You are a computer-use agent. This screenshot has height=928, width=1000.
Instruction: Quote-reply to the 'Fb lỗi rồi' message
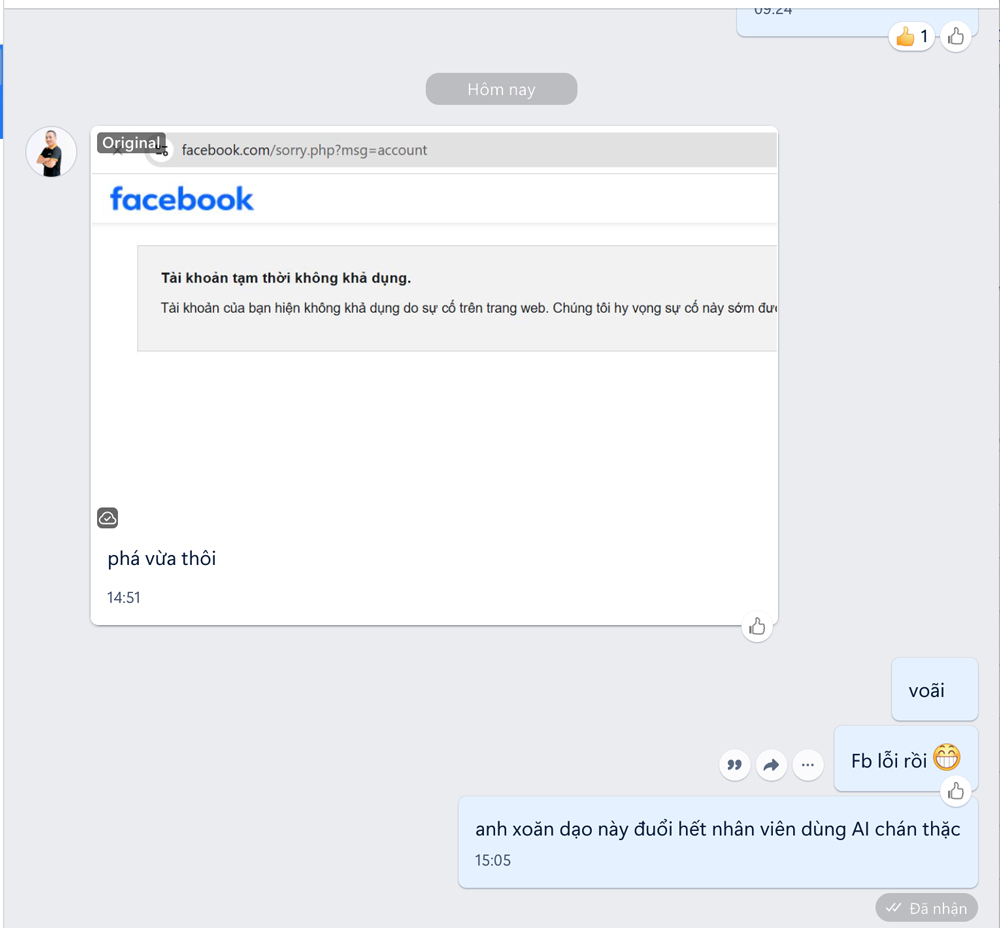pos(735,764)
